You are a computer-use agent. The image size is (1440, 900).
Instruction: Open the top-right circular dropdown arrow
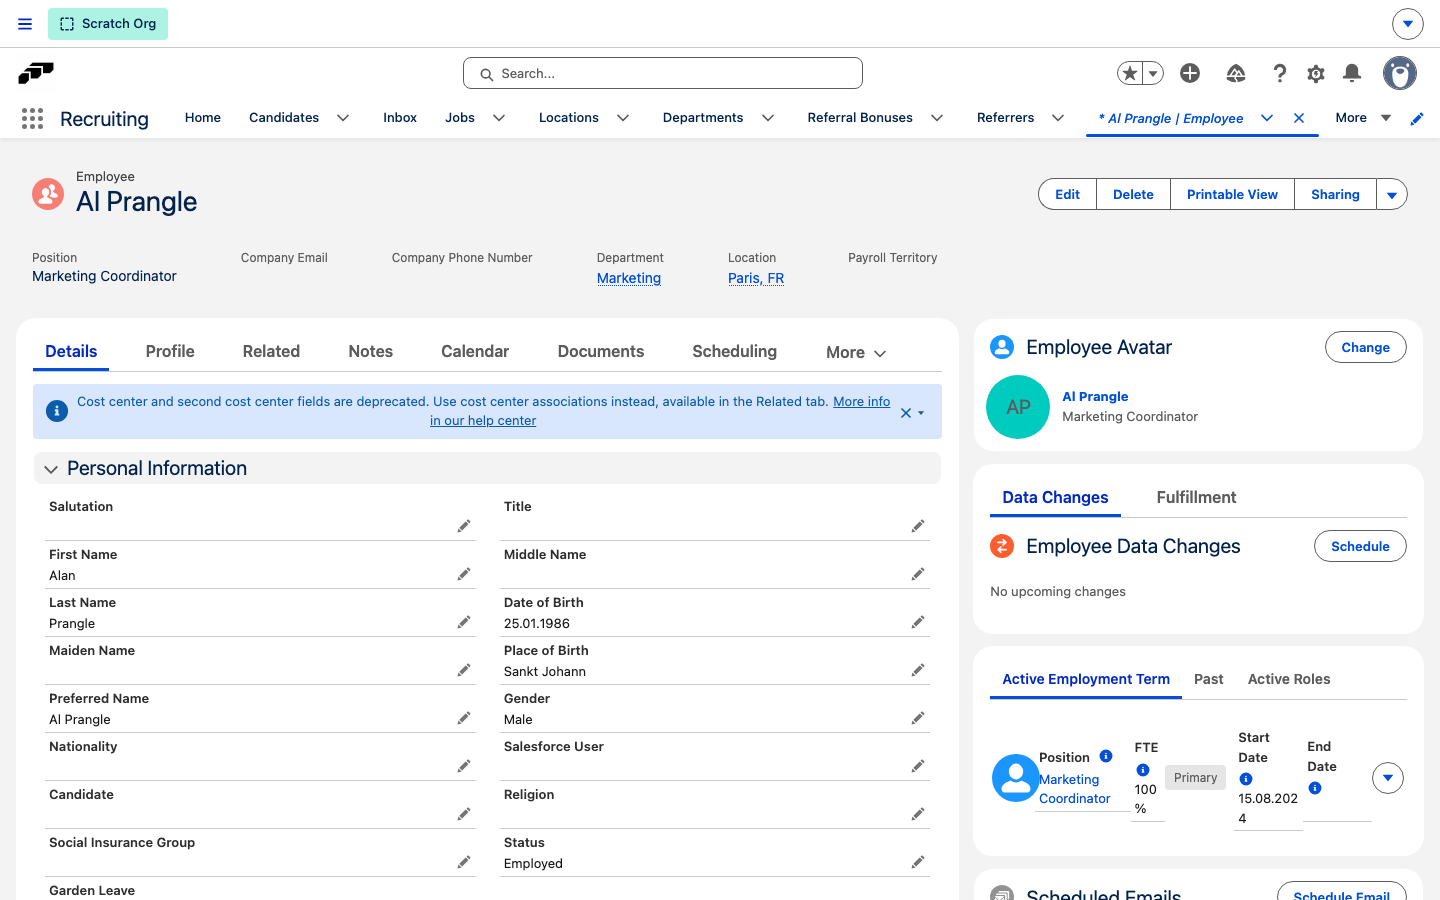click(1408, 24)
